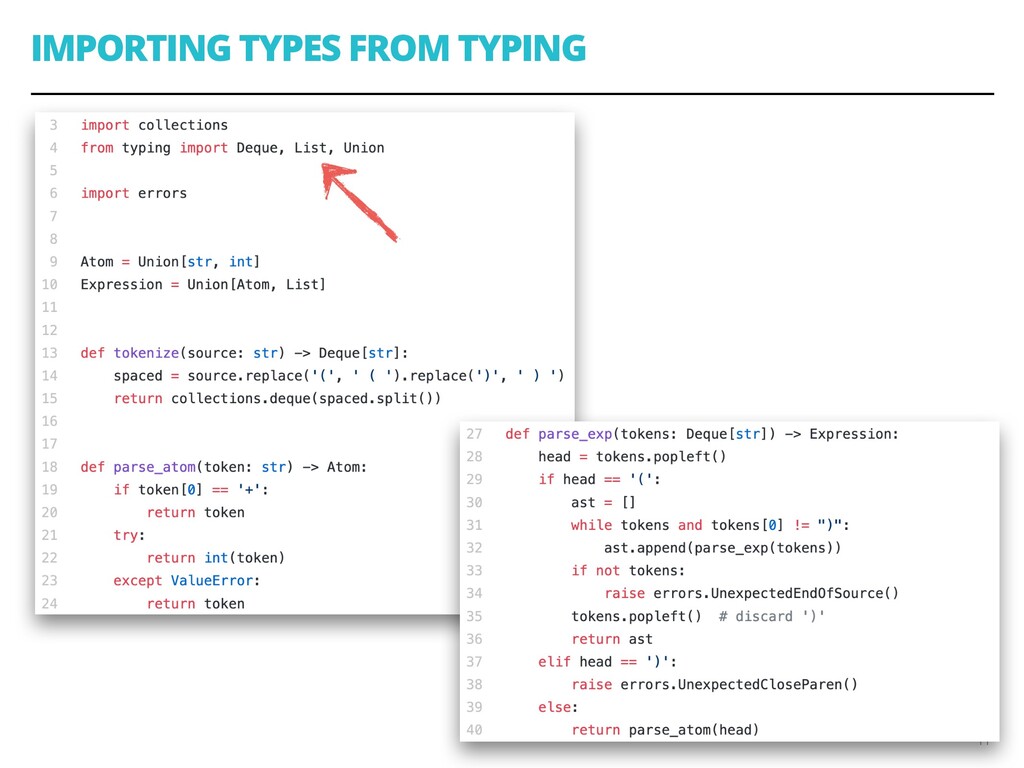
Task: Select the from typing import Deque, List, Union line
Action: (x=232, y=147)
